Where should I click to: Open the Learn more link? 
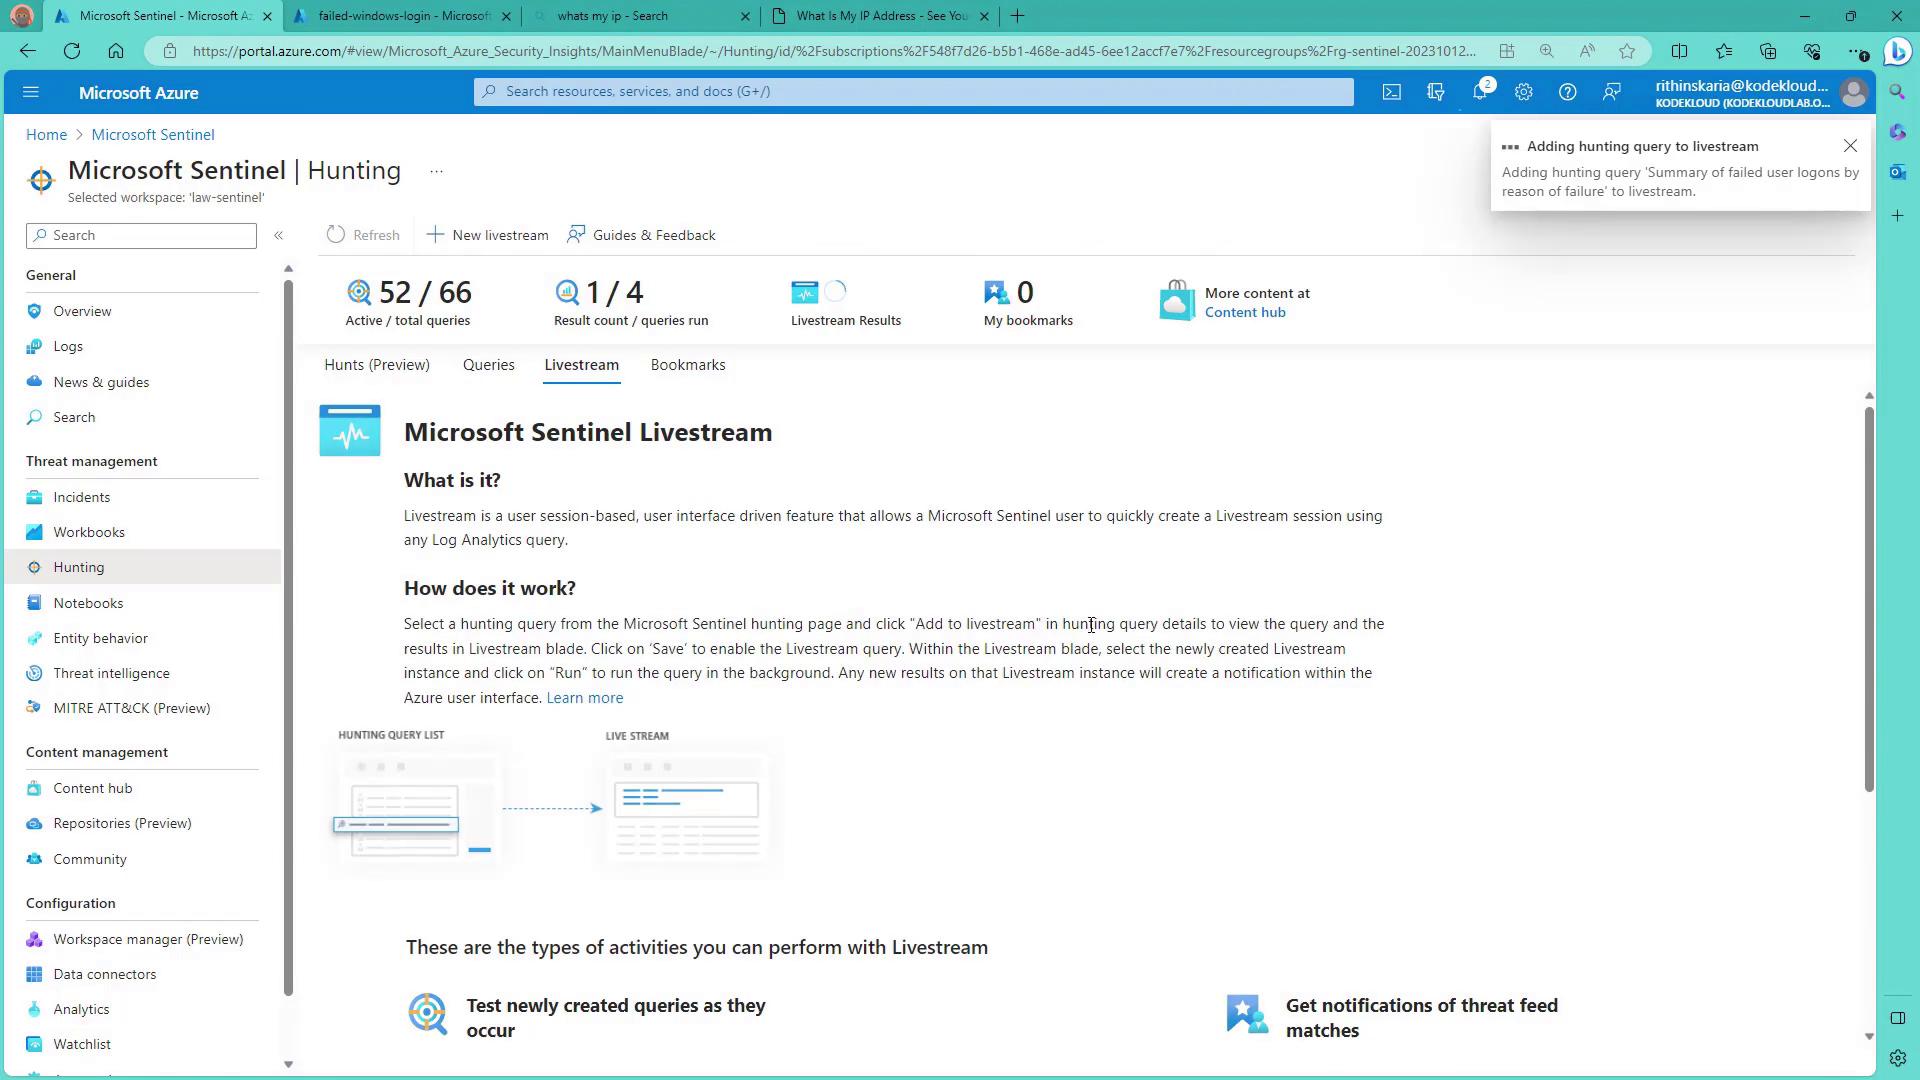[584, 698]
